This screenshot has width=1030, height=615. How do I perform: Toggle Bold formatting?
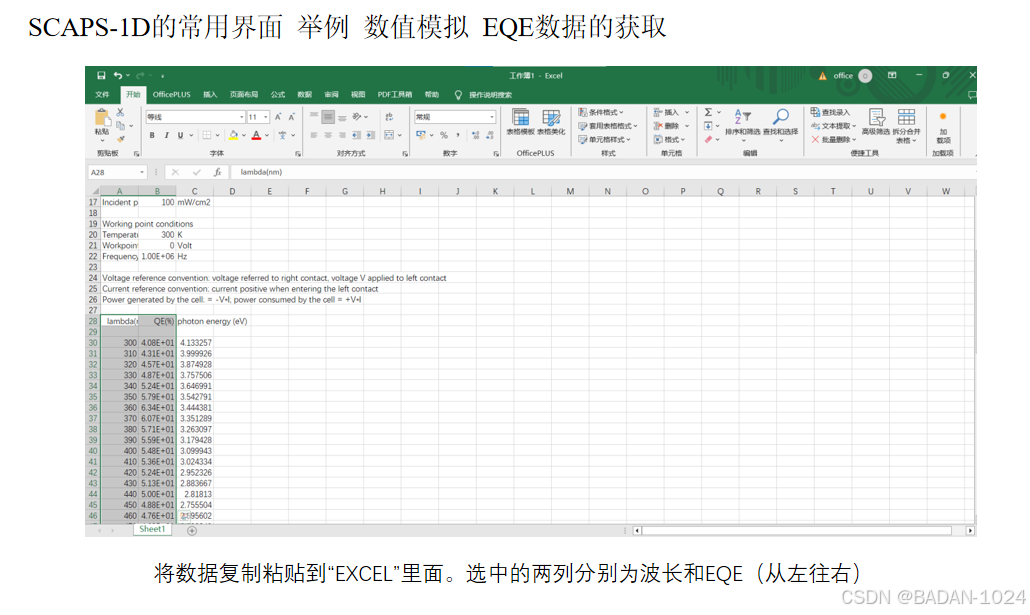[152, 135]
